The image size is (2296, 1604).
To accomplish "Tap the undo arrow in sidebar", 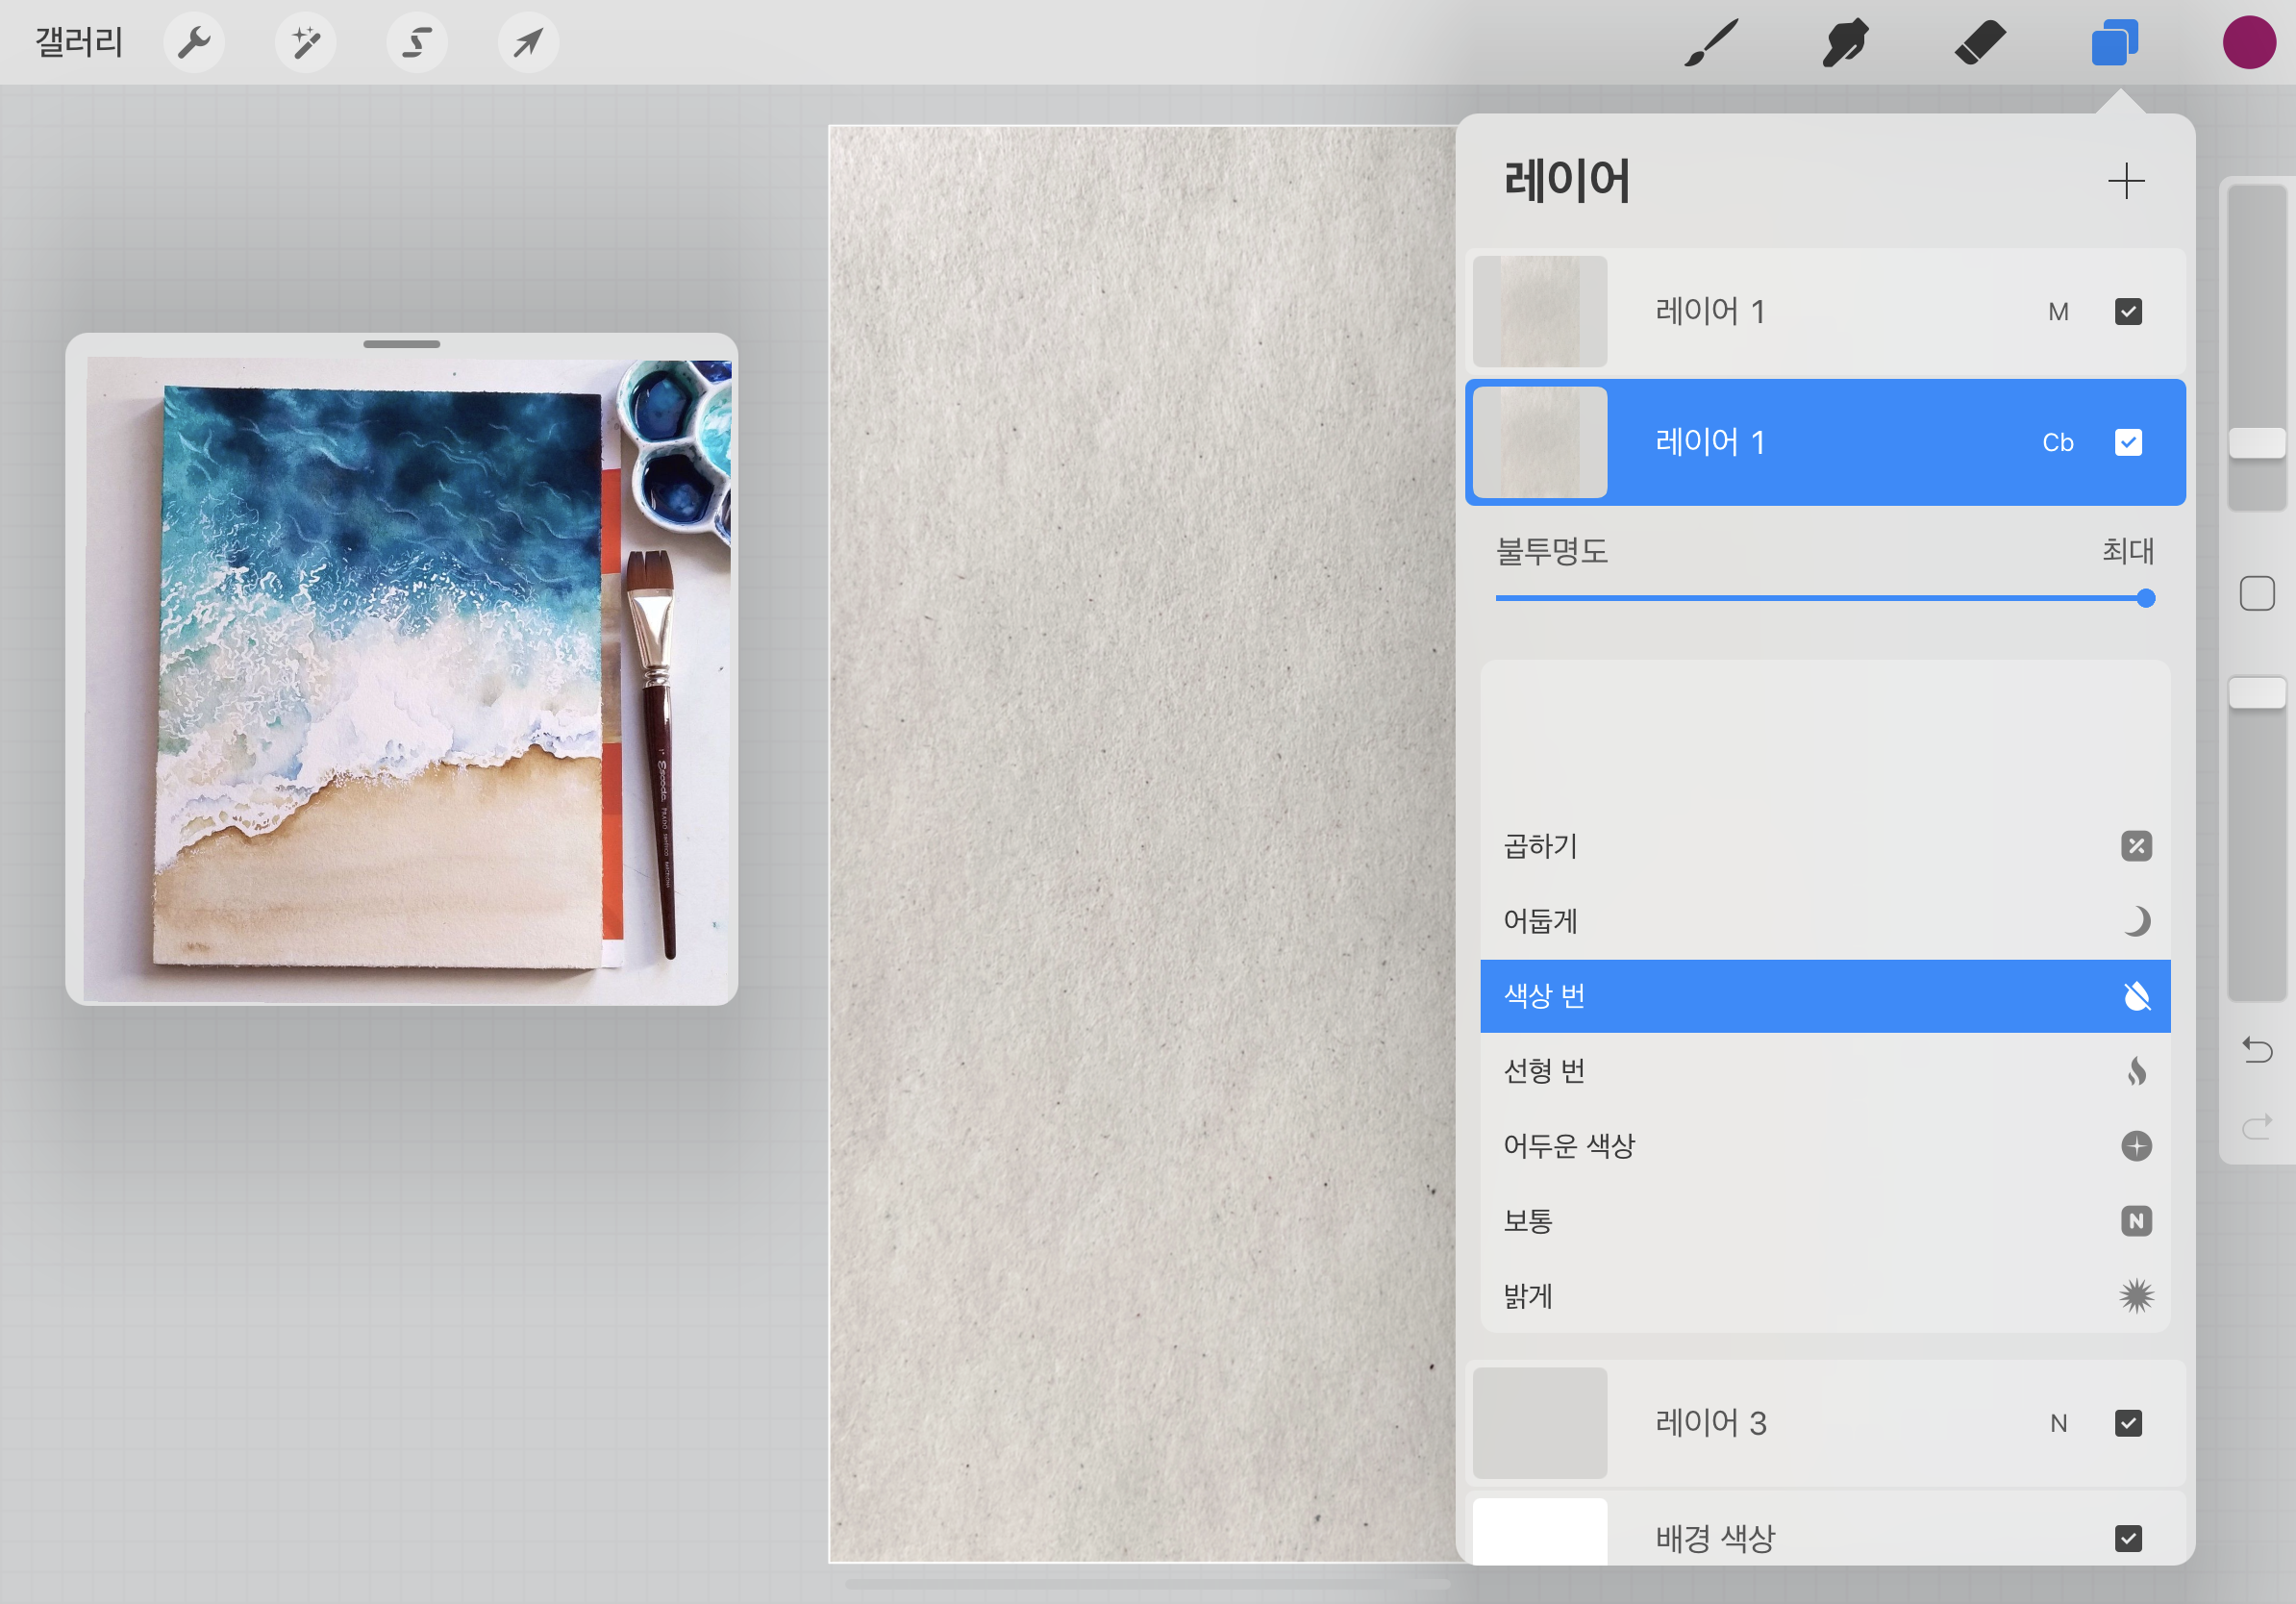I will (2257, 1050).
